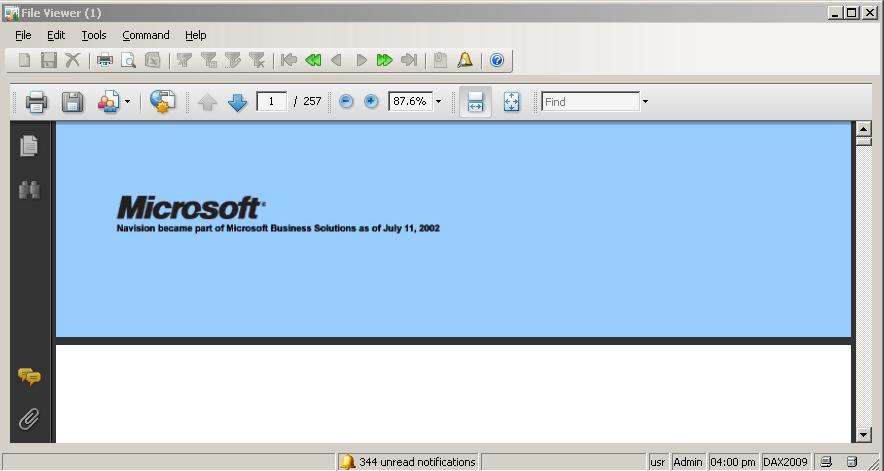Click the New document icon in Dynamics toolbar
This screenshot has width=884, height=471.
24,60
